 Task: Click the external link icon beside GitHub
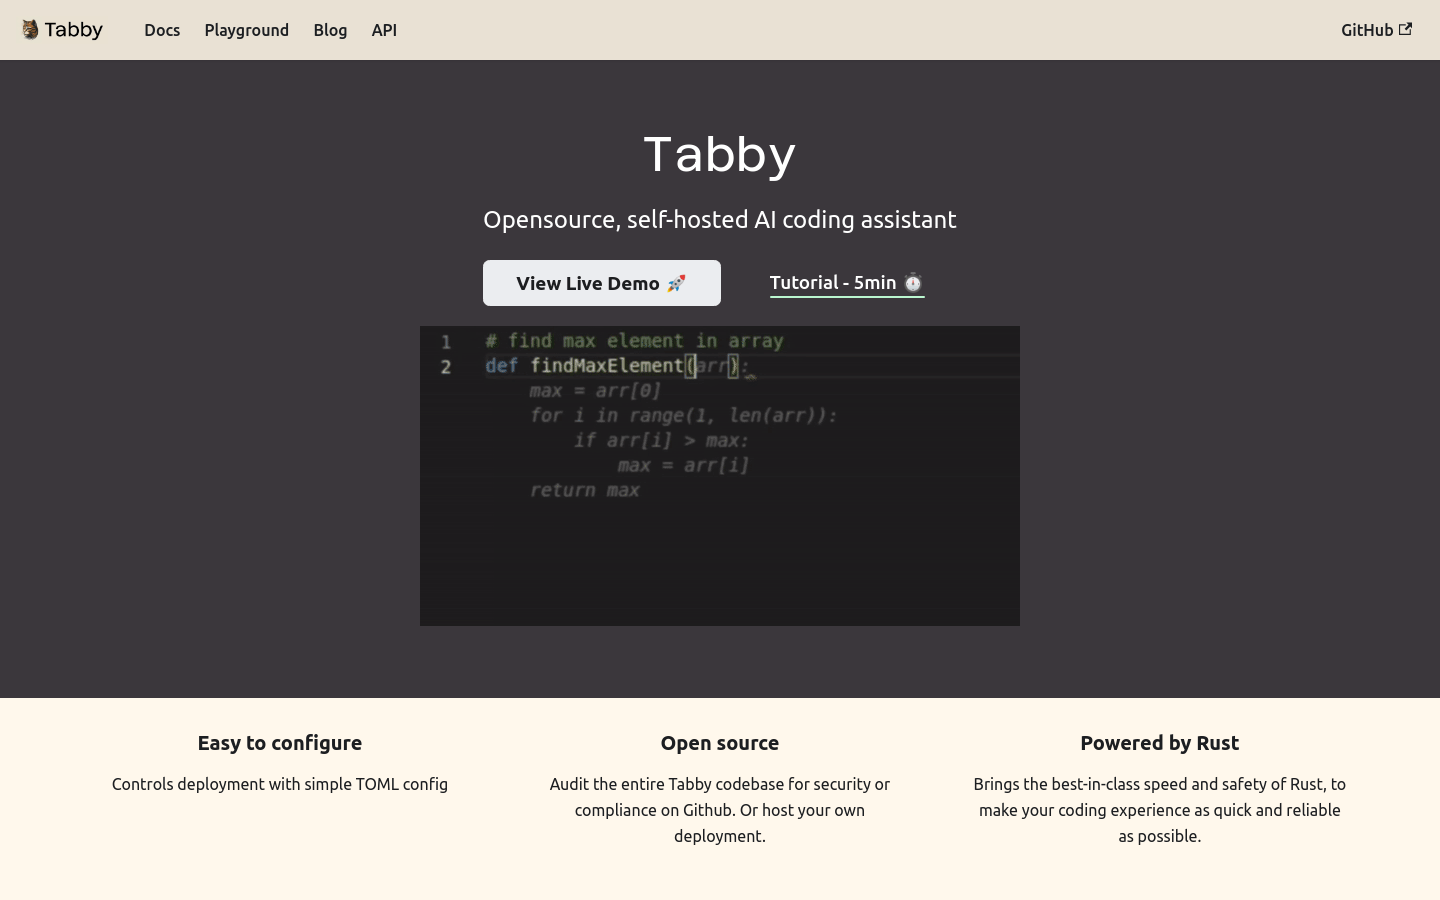(1405, 29)
